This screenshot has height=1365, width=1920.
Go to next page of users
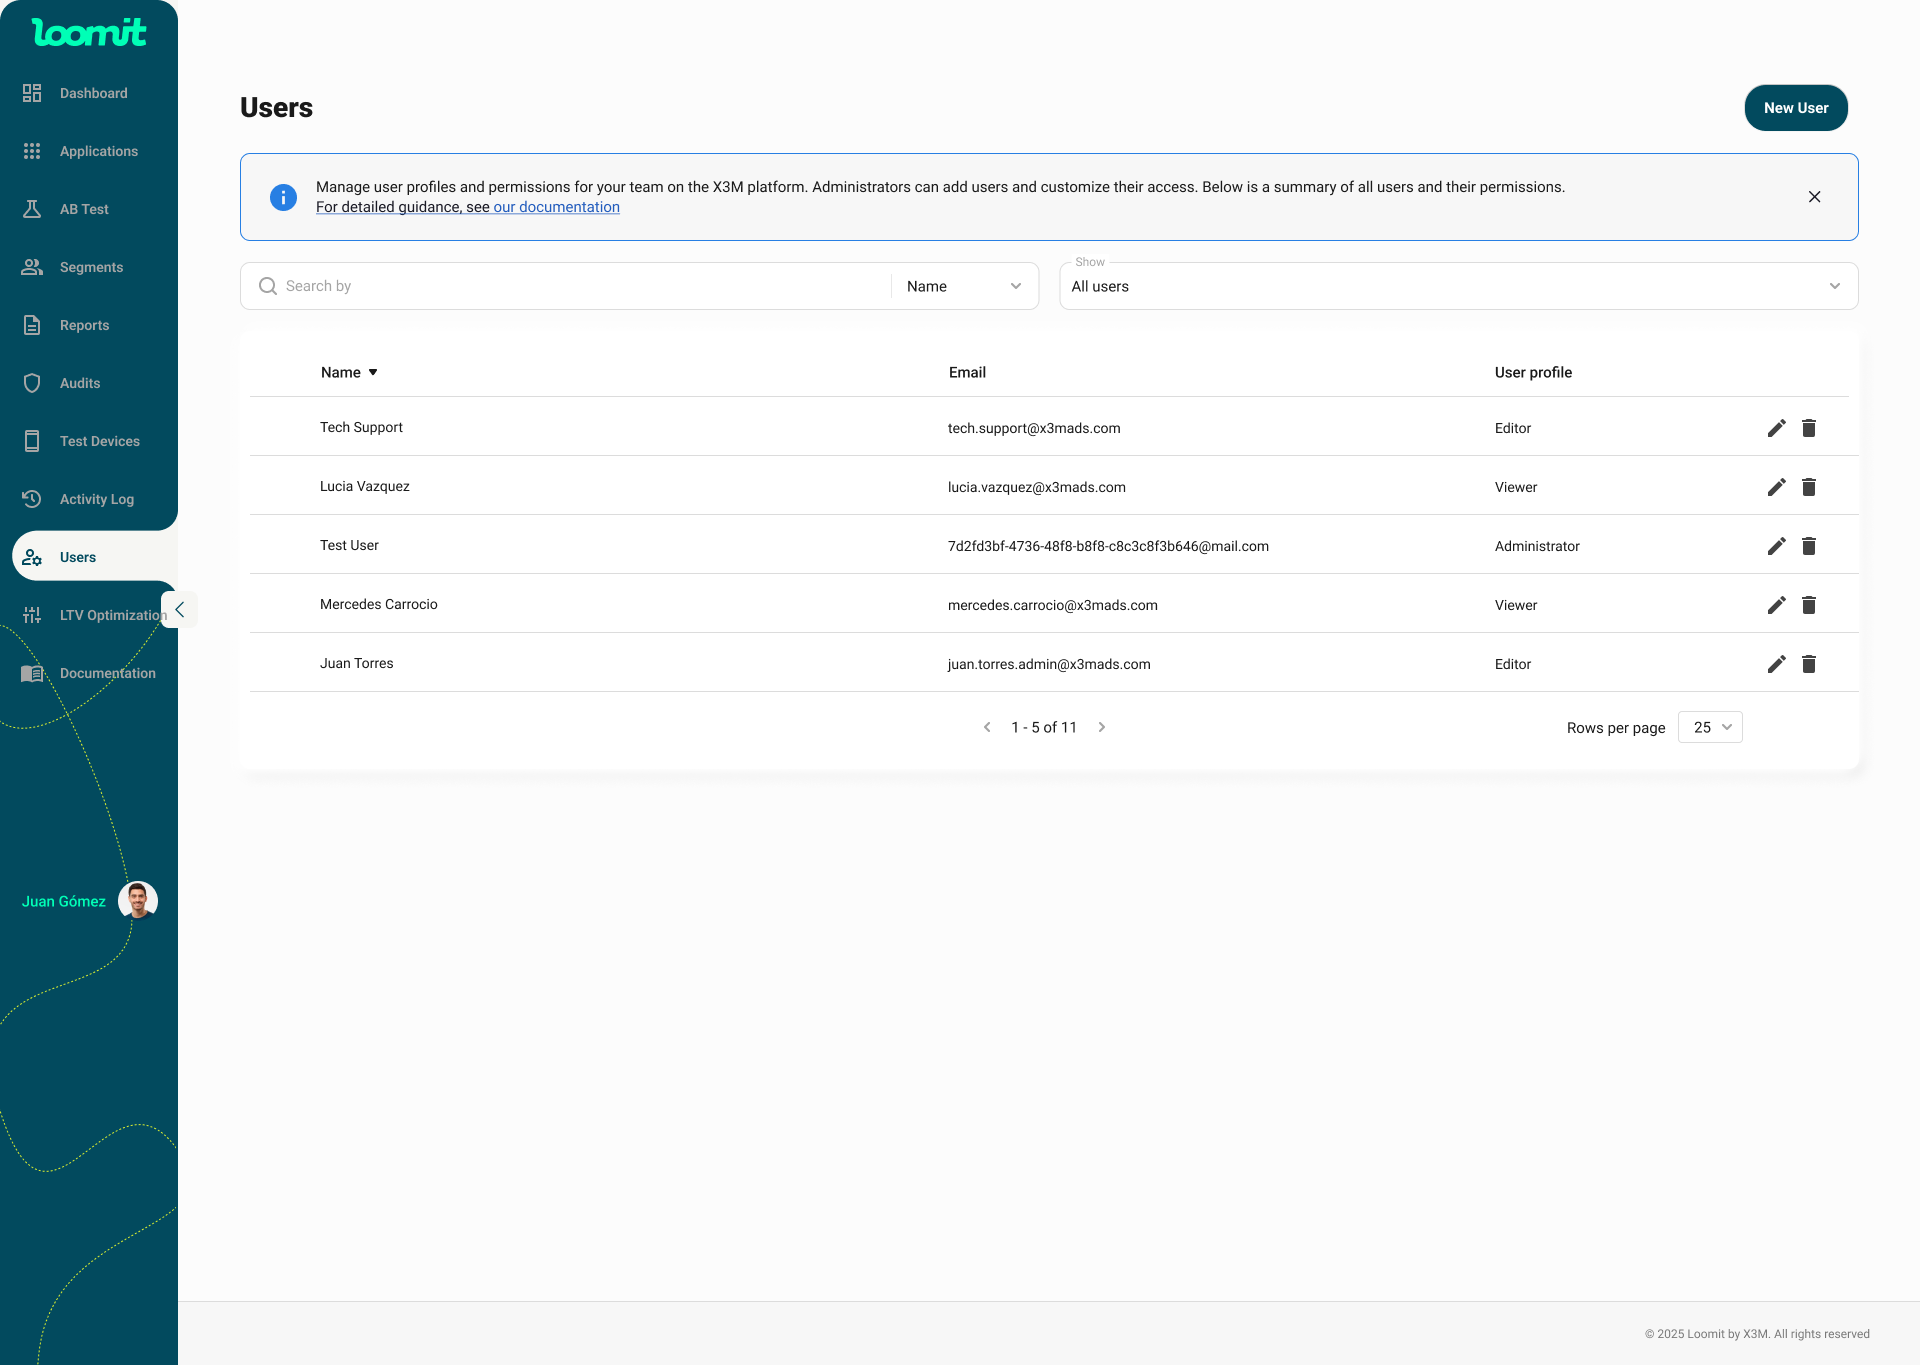1102,727
